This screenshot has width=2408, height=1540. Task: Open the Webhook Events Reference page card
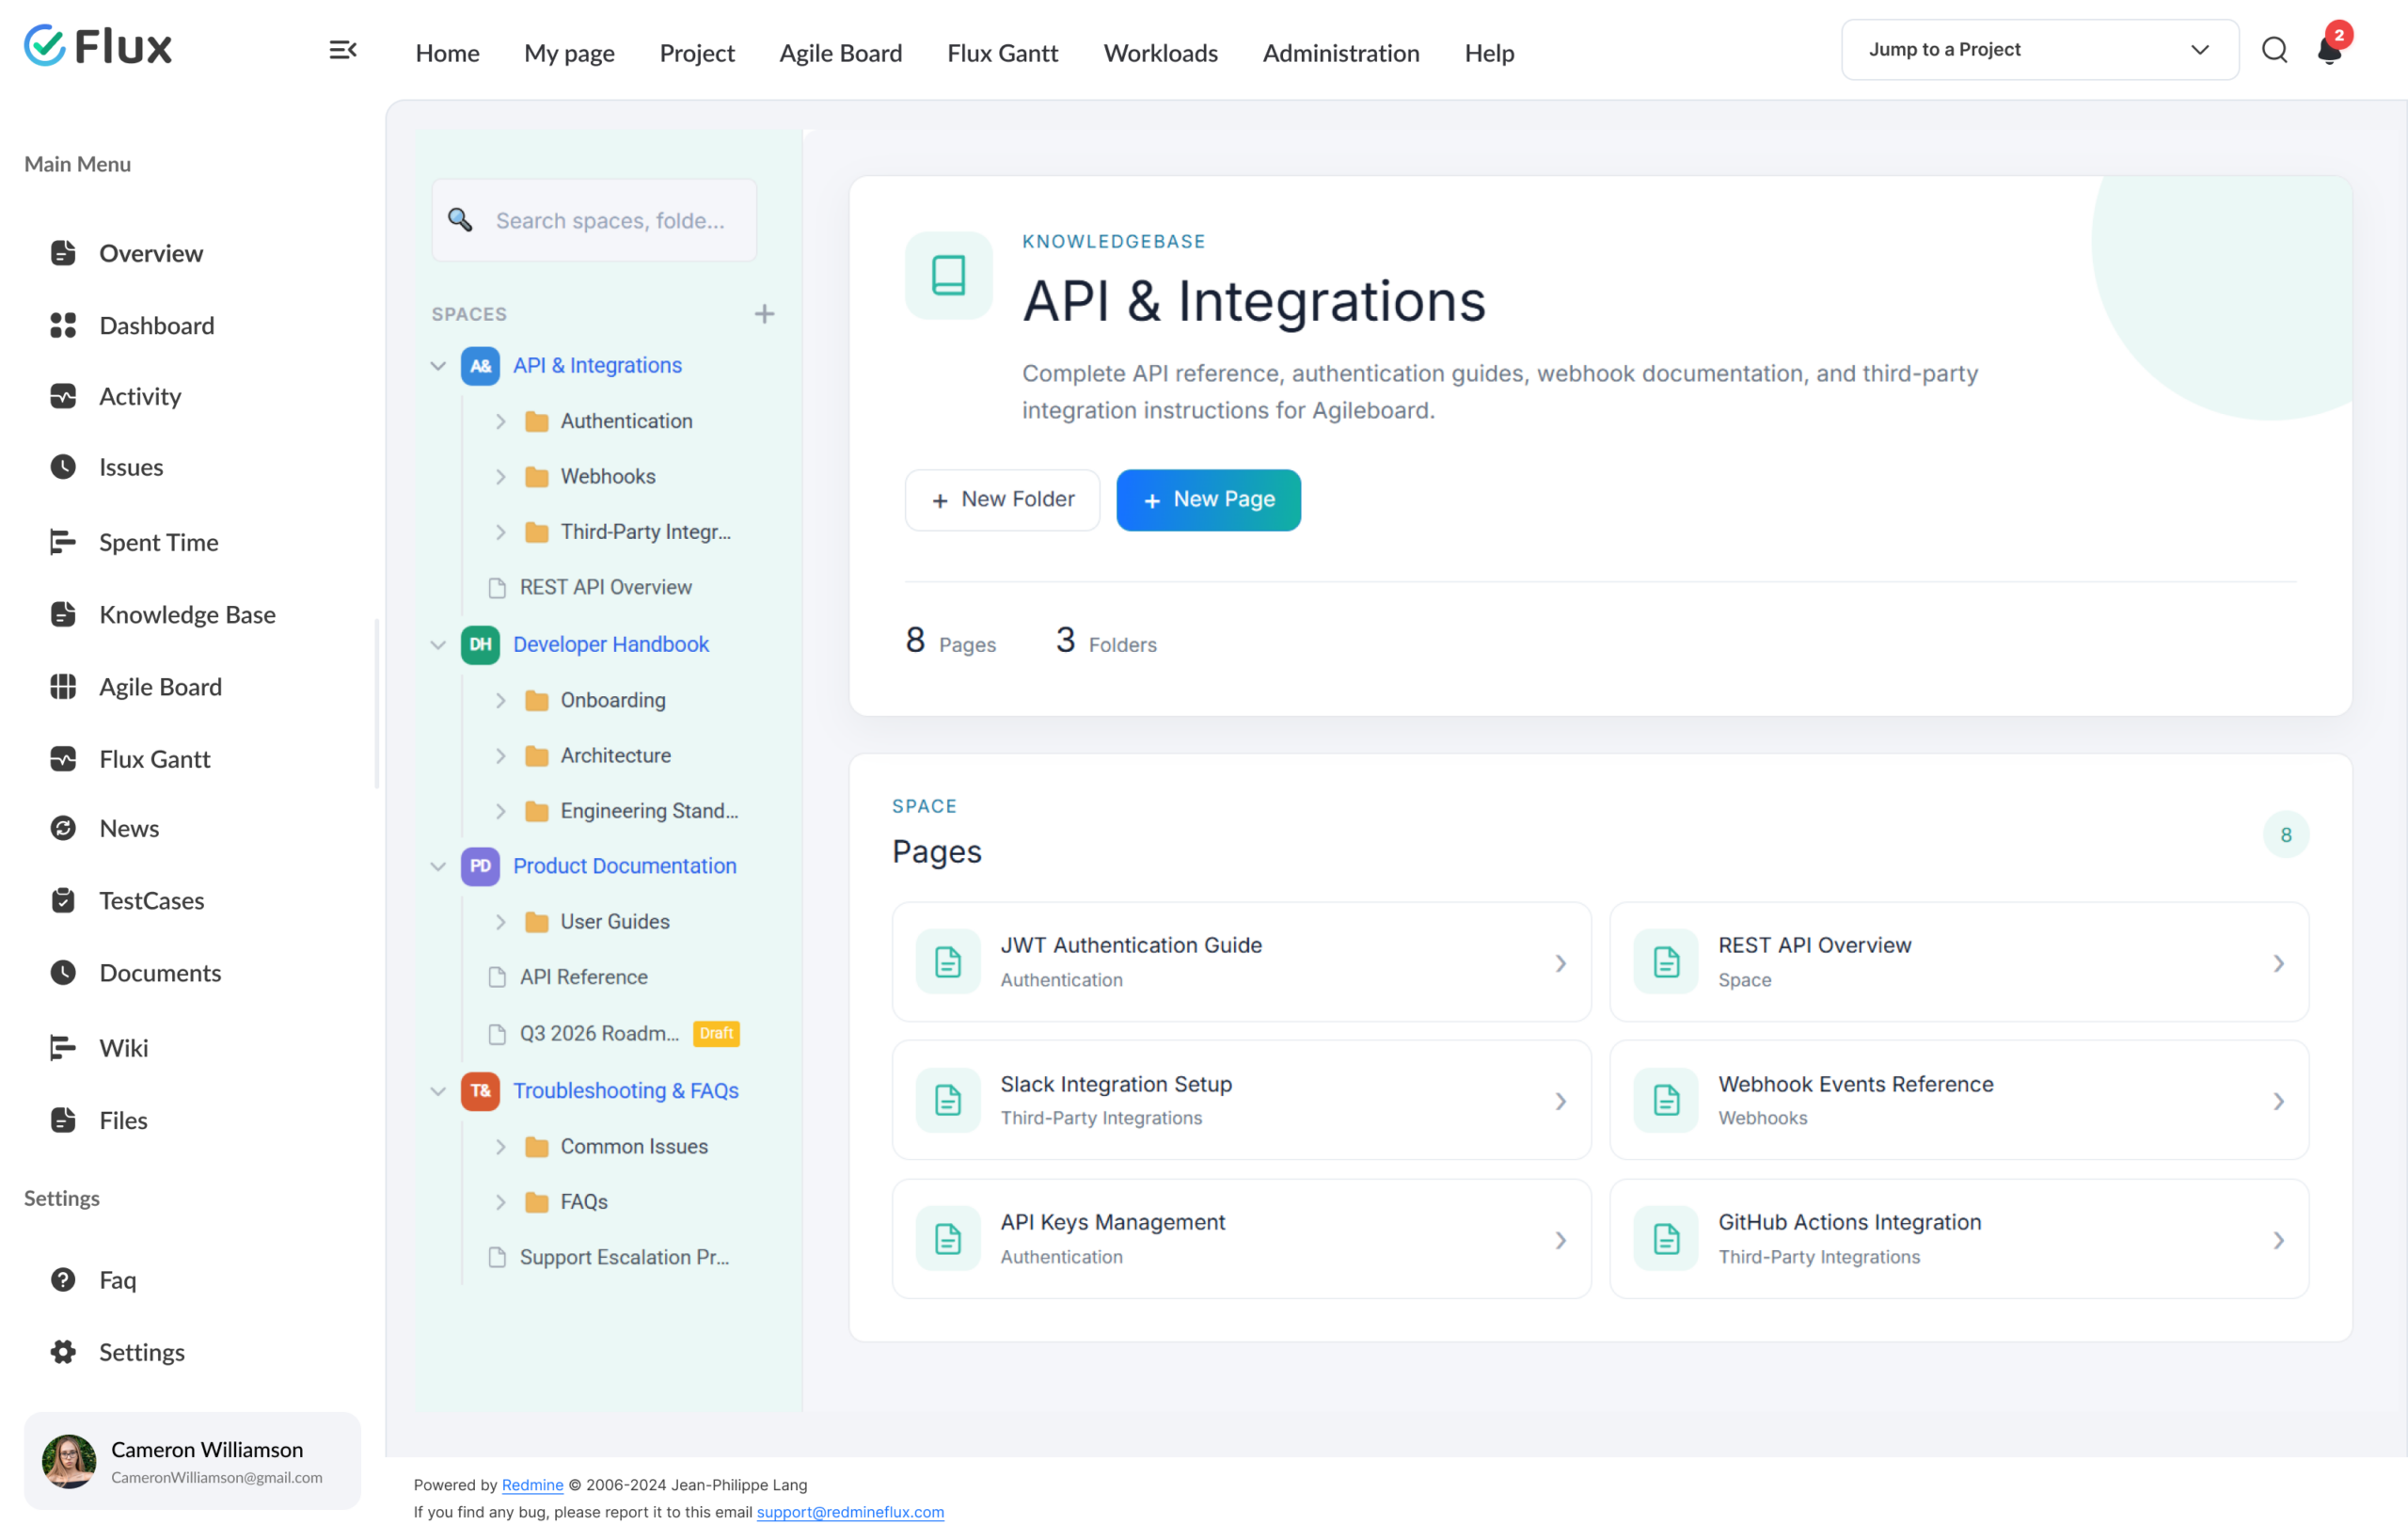coord(1958,1100)
